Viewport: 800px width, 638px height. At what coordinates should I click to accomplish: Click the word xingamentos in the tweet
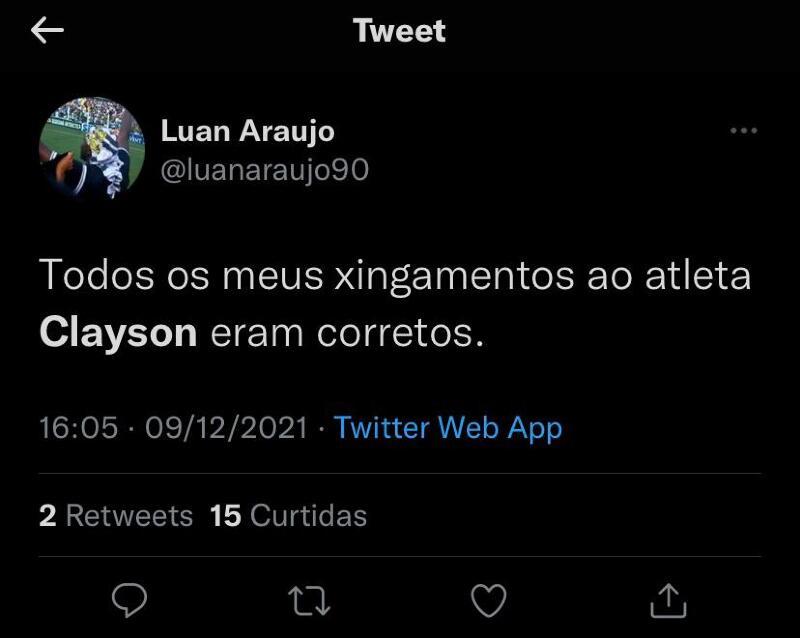pos(454,277)
